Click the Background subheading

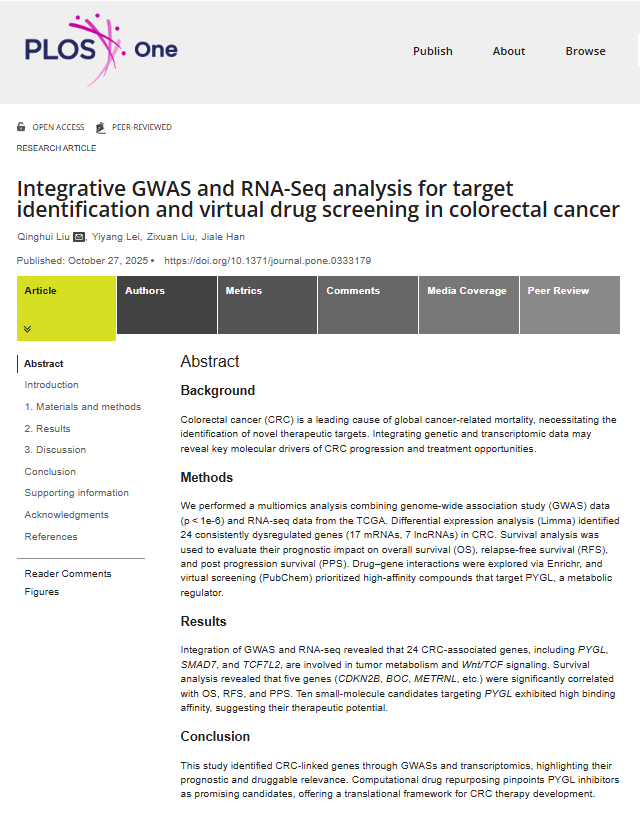217,390
